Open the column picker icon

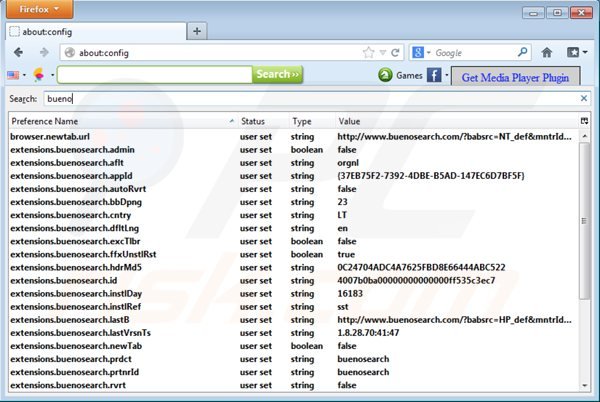click(x=584, y=121)
